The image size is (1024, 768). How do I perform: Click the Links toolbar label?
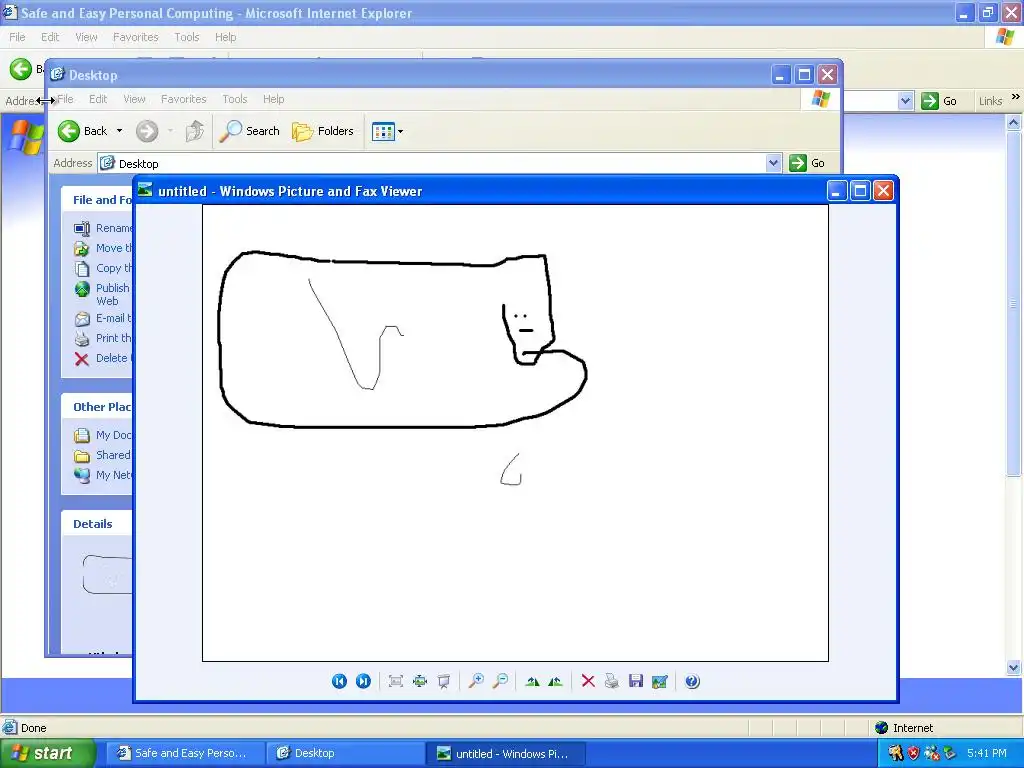tap(990, 101)
